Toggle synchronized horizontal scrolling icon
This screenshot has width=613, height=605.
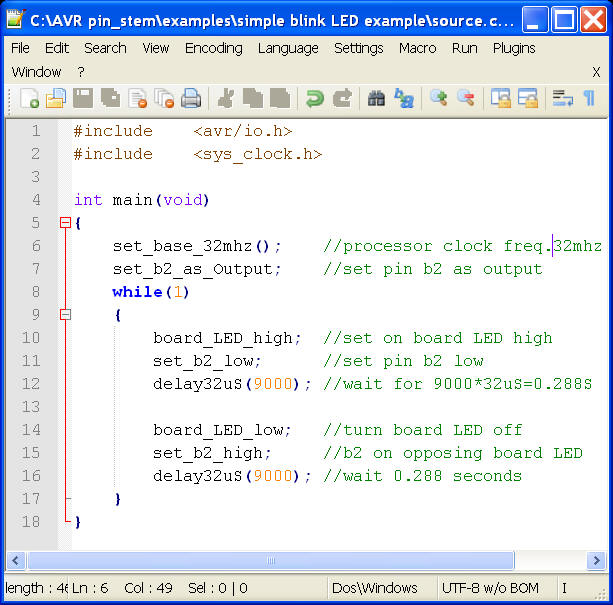(x=528, y=98)
